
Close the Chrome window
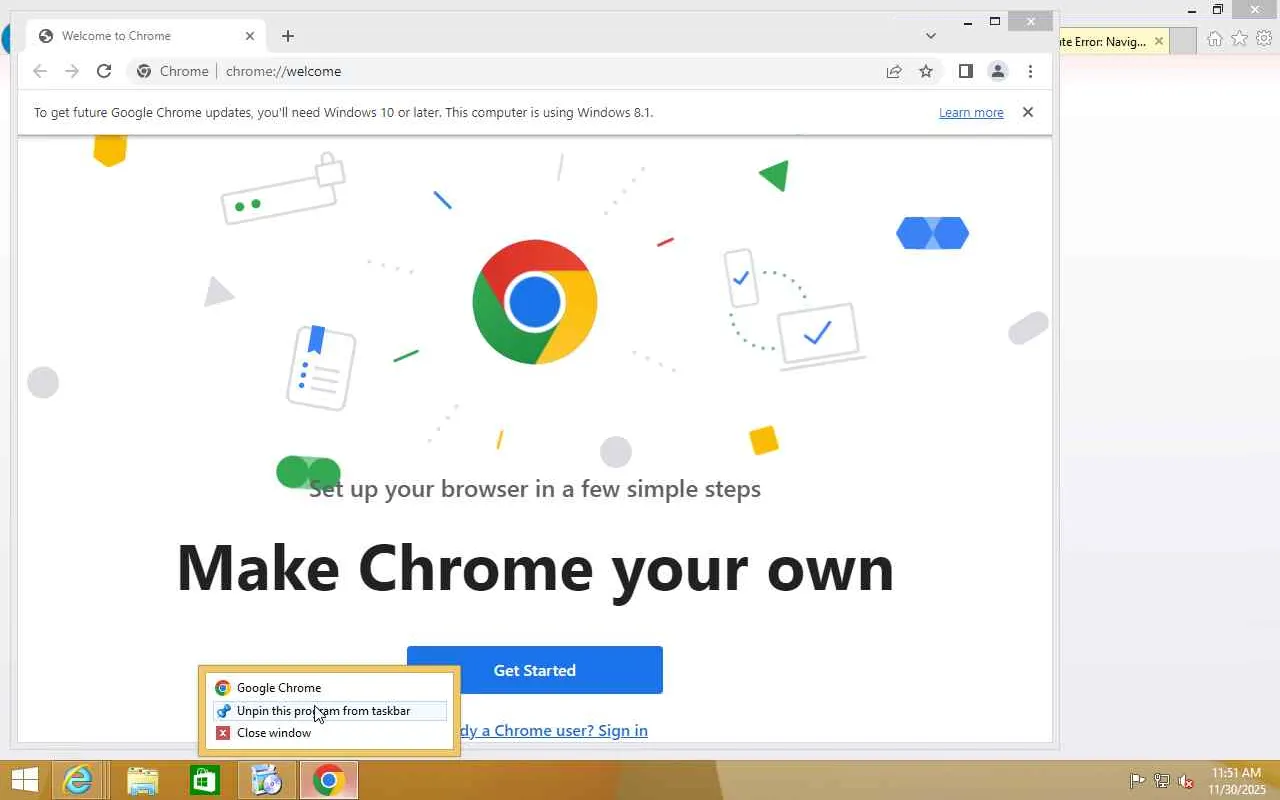(x=1031, y=21)
